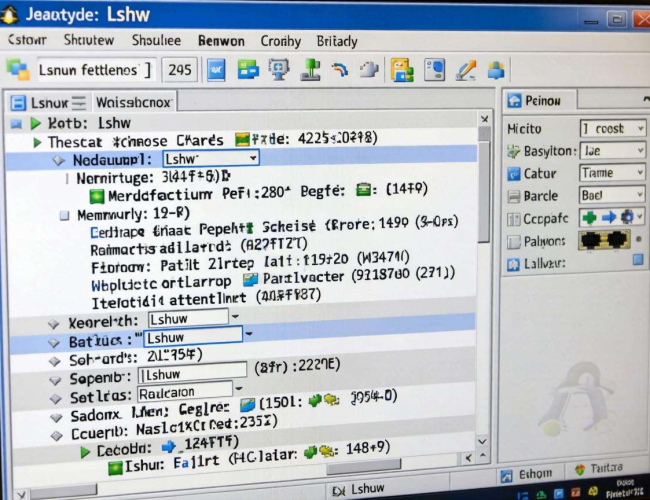Click the stacked windows toolbar icon
This screenshot has width=650, height=500.
pos(18,69)
